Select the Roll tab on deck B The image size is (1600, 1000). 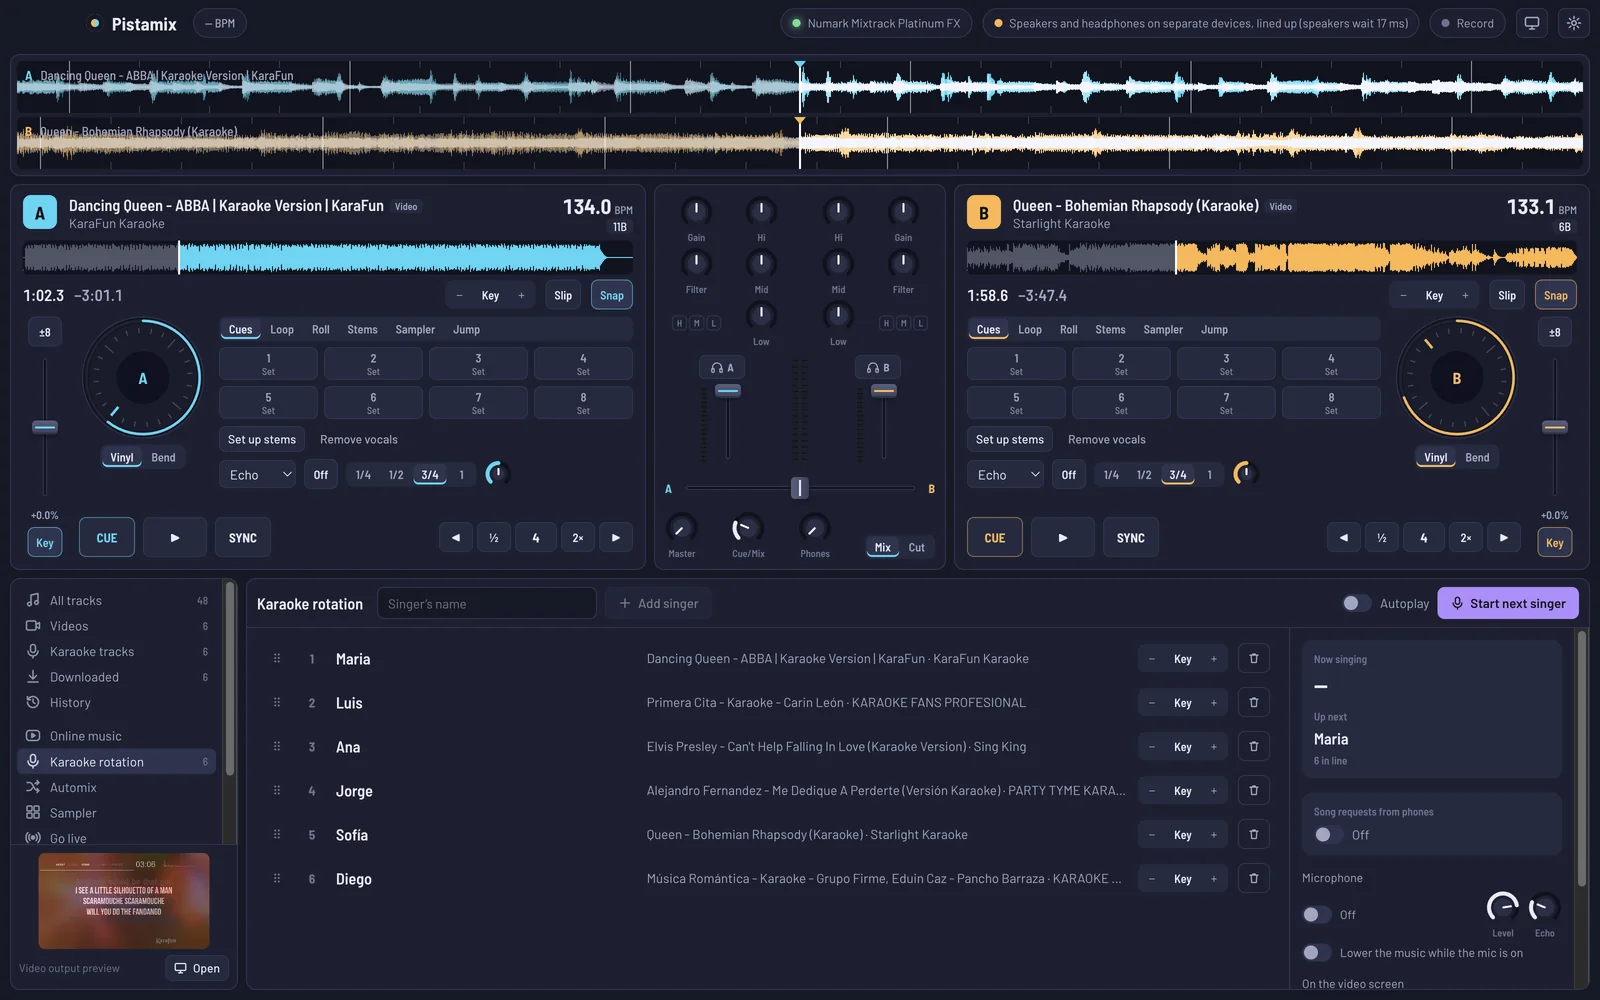point(1069,330)
